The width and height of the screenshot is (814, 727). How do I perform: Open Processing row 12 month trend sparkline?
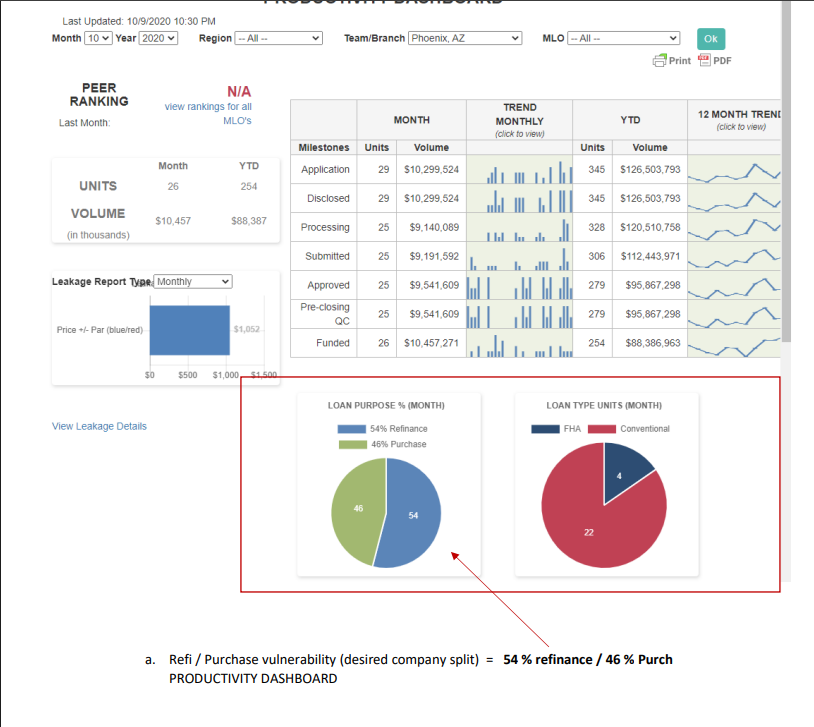pos(734,227)
